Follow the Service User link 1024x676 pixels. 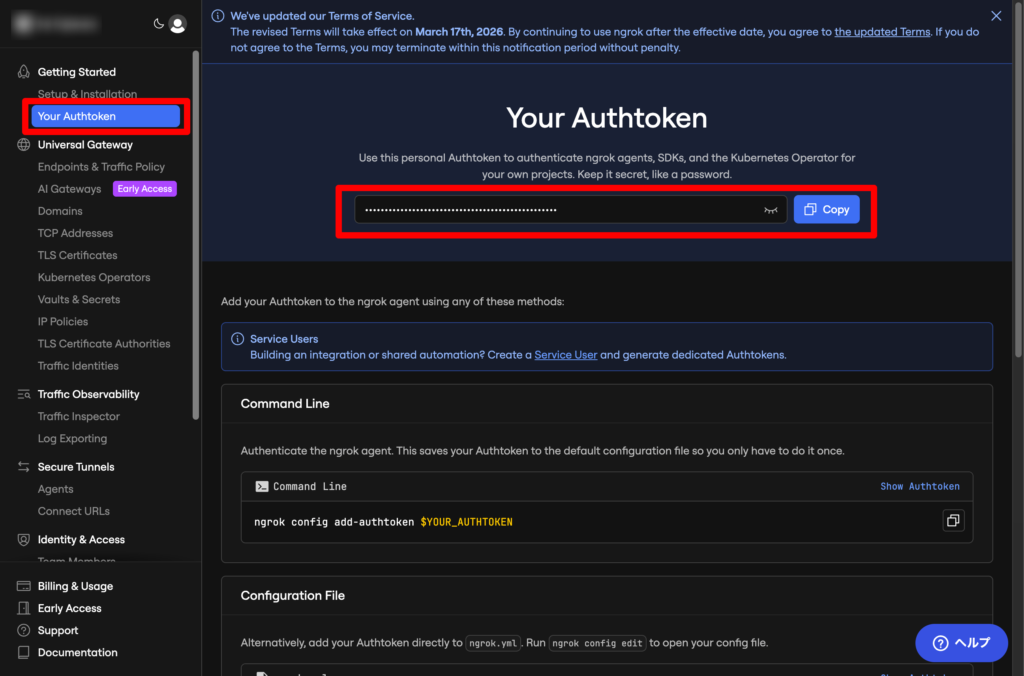[565, 355]
